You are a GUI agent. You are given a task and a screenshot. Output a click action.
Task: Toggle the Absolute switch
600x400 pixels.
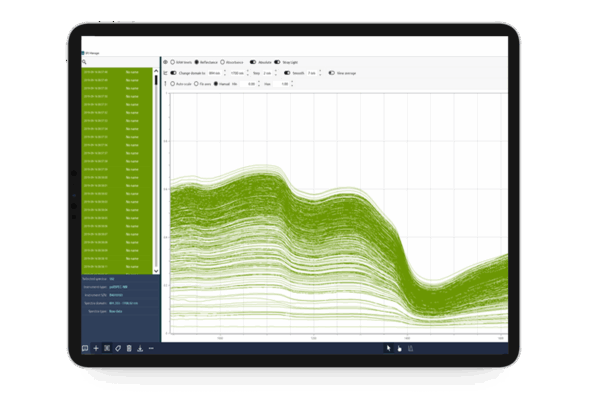point(253,61)
